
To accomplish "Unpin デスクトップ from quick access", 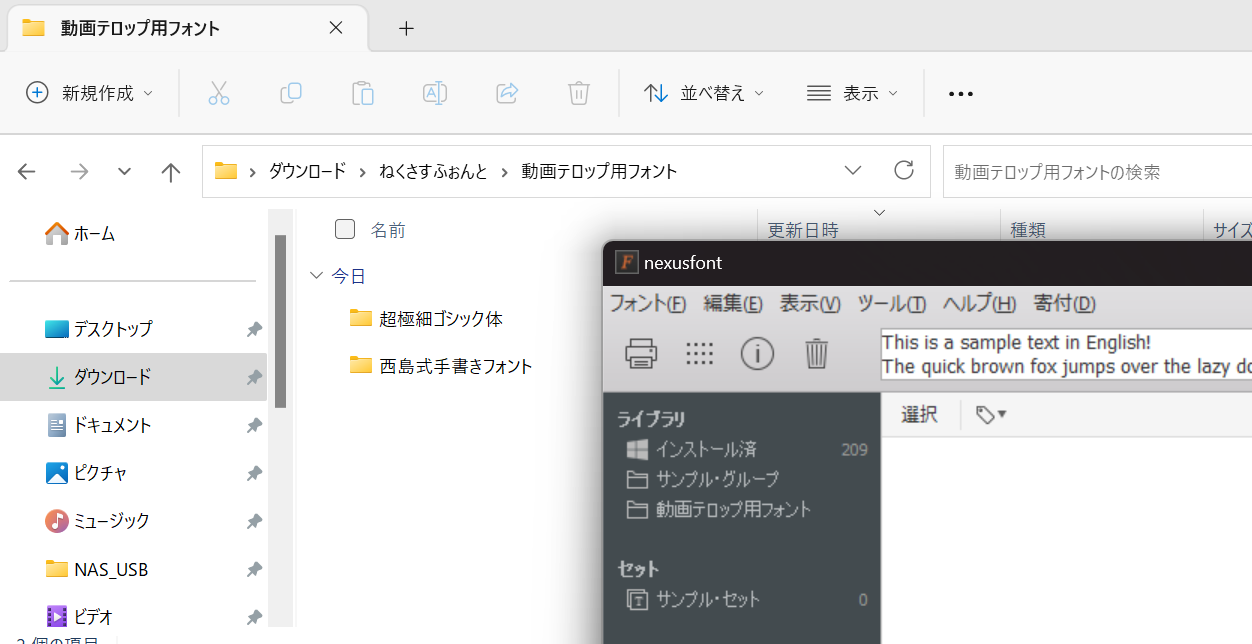I will [253, 328].
